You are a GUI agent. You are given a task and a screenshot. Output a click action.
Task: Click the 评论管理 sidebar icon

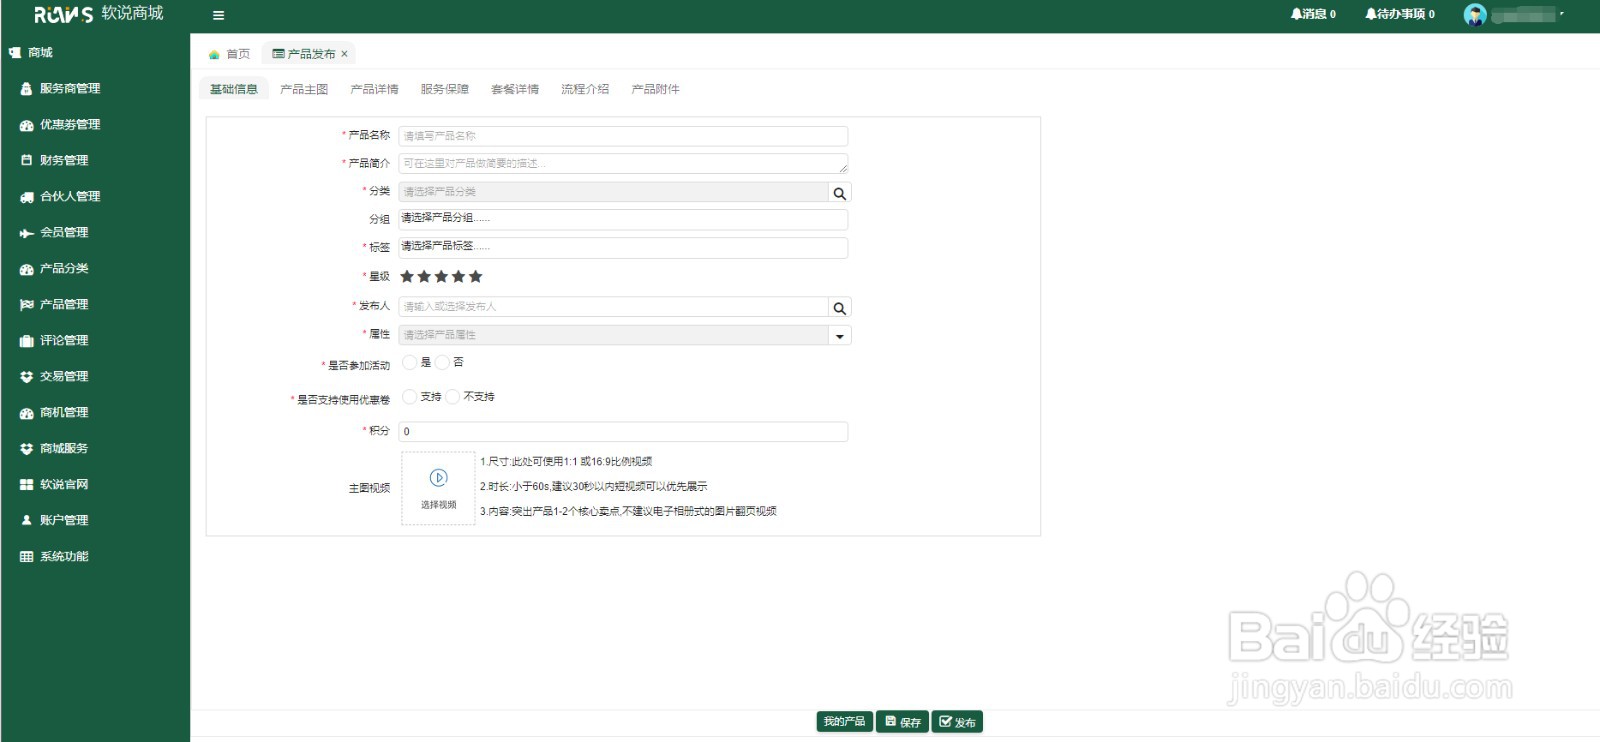[x=27, y=341]
